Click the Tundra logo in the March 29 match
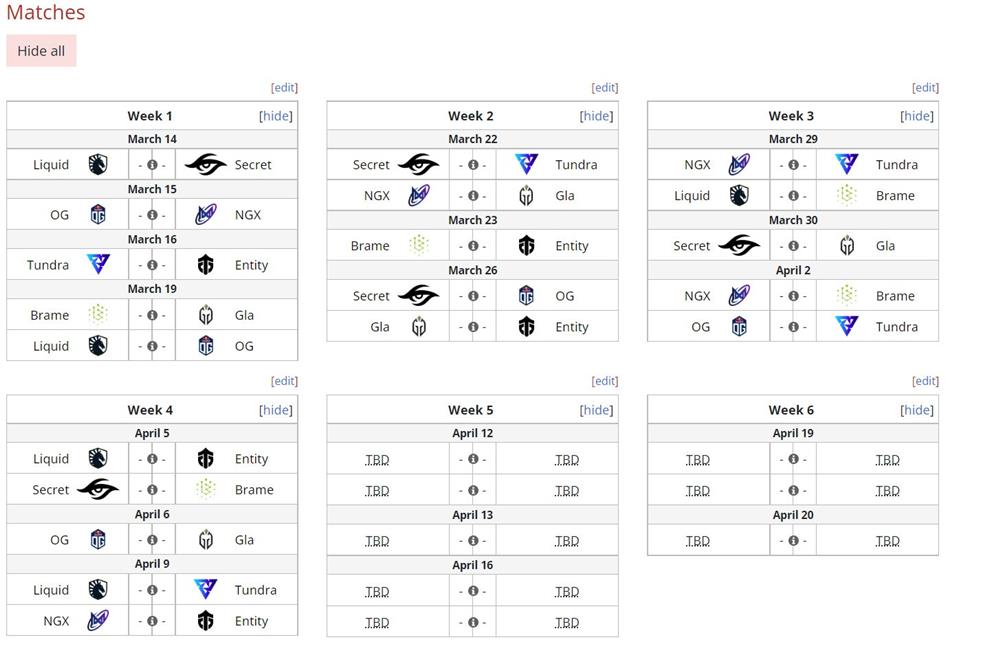The width and height of the screenshot is (1000, 648). coord(845,164)
